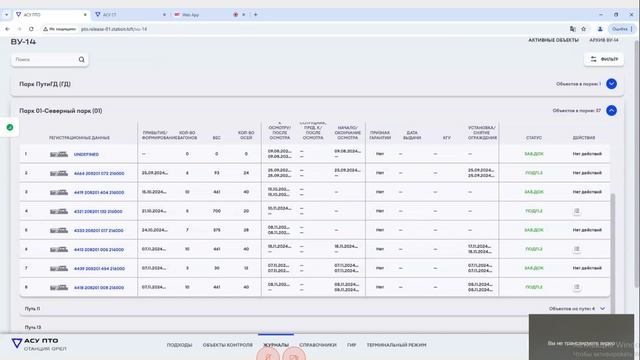Click train icon beside 4419 208201 404 216000
The height and width of the screenshot is (360, 640).
[x=59, y=192]
